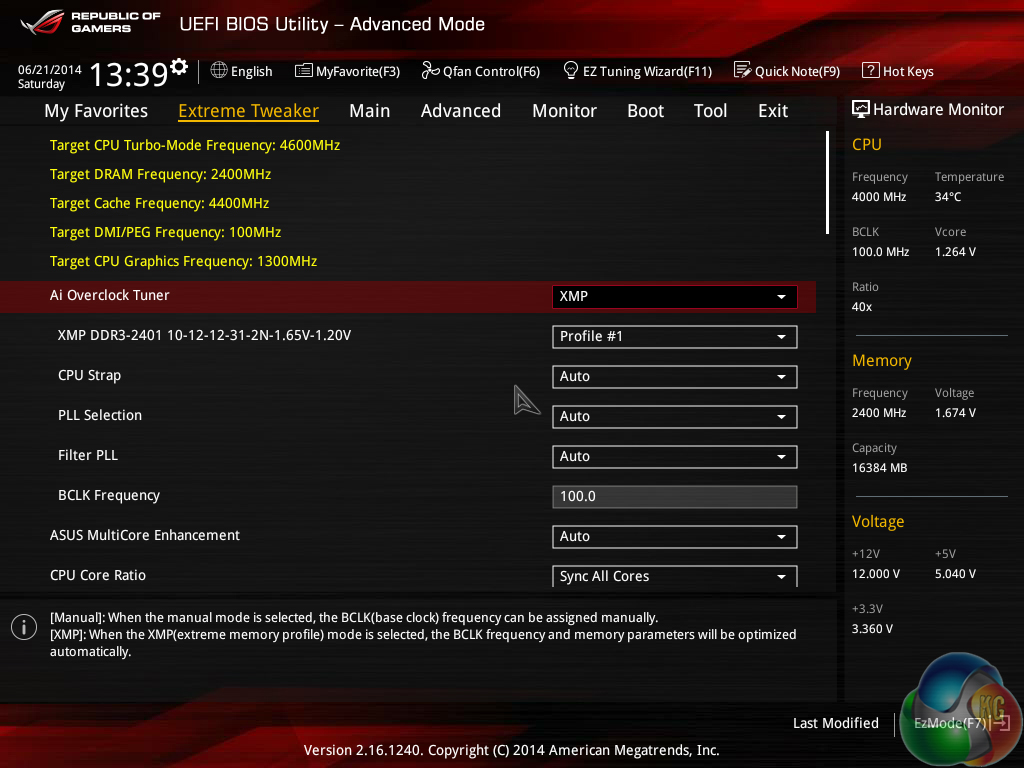
Task: Click the MyFavorite list icon
Action: (304, 71)
